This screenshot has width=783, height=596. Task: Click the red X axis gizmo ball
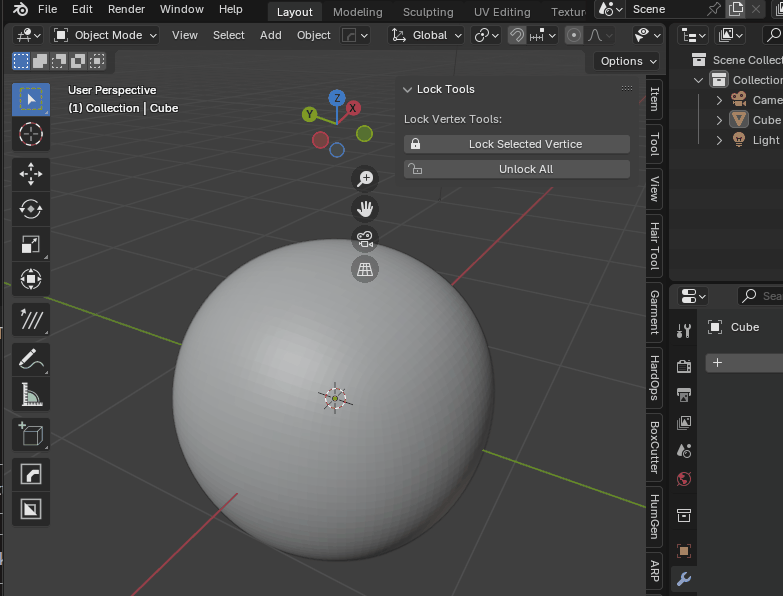(353, 108)
